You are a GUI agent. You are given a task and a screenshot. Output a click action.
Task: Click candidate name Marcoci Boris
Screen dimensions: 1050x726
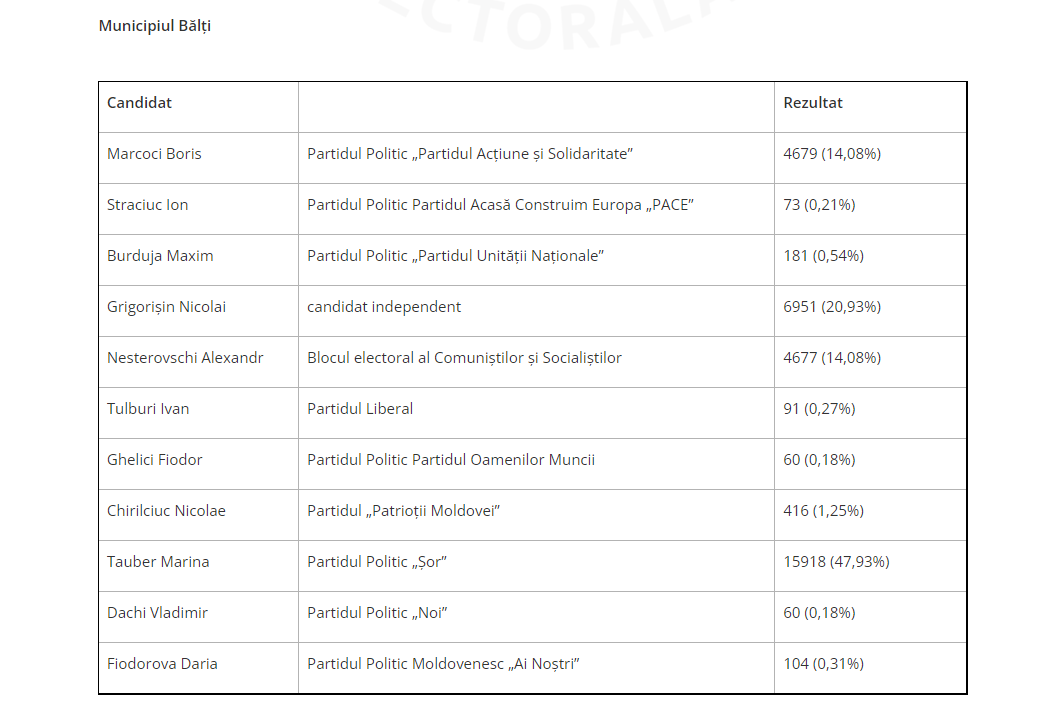click(154, 153)
